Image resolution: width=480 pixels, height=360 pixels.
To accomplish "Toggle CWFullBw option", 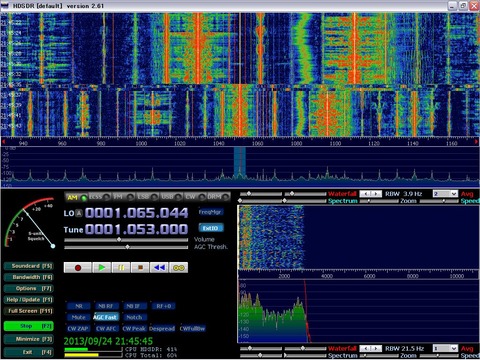I will click(x=192, y=329).
